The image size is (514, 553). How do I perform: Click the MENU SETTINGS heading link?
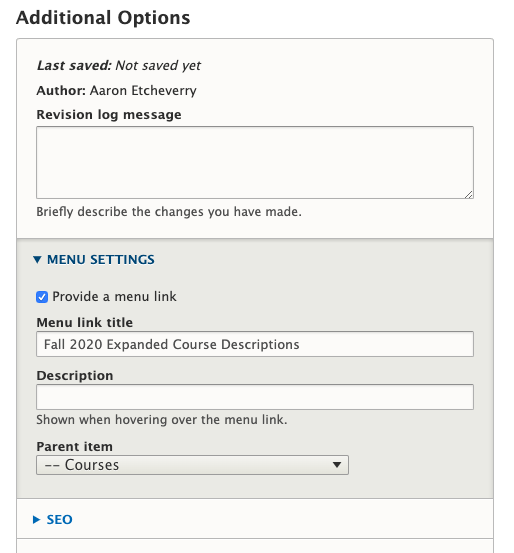tap(101, 260)
